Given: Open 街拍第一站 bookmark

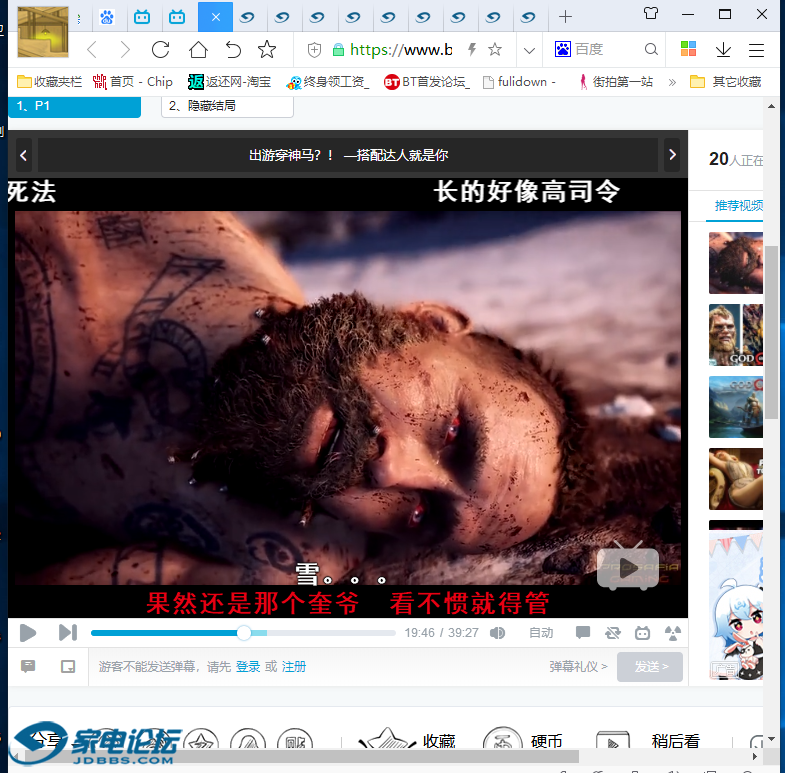Looking at the screenshot, I should pos(616,82).
